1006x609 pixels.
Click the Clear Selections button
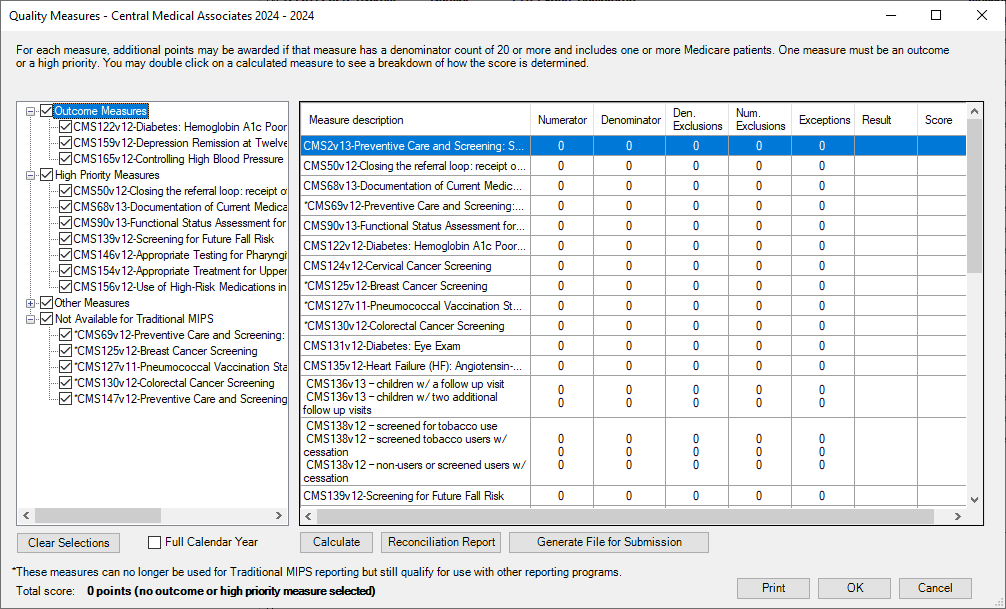point(68,543)
